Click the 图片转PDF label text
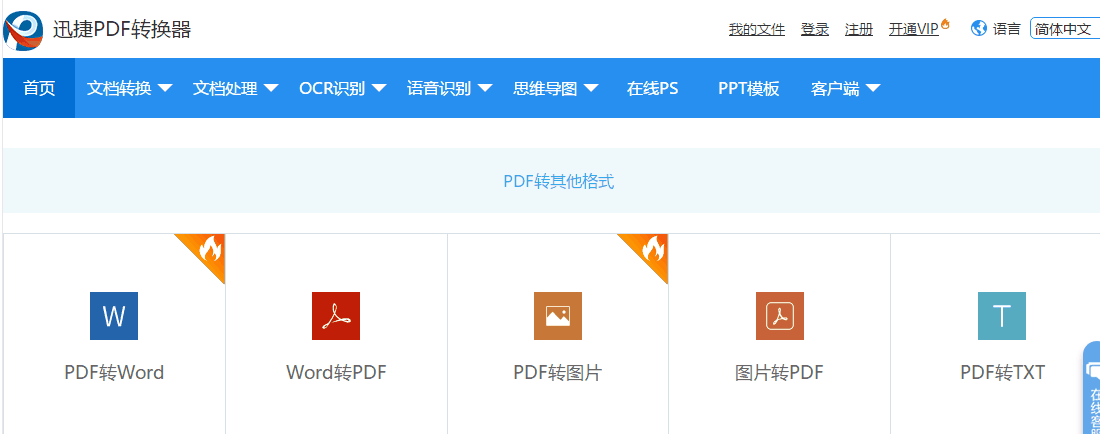The width and height of the screenshot is (1100, 434). coord(779,372)
